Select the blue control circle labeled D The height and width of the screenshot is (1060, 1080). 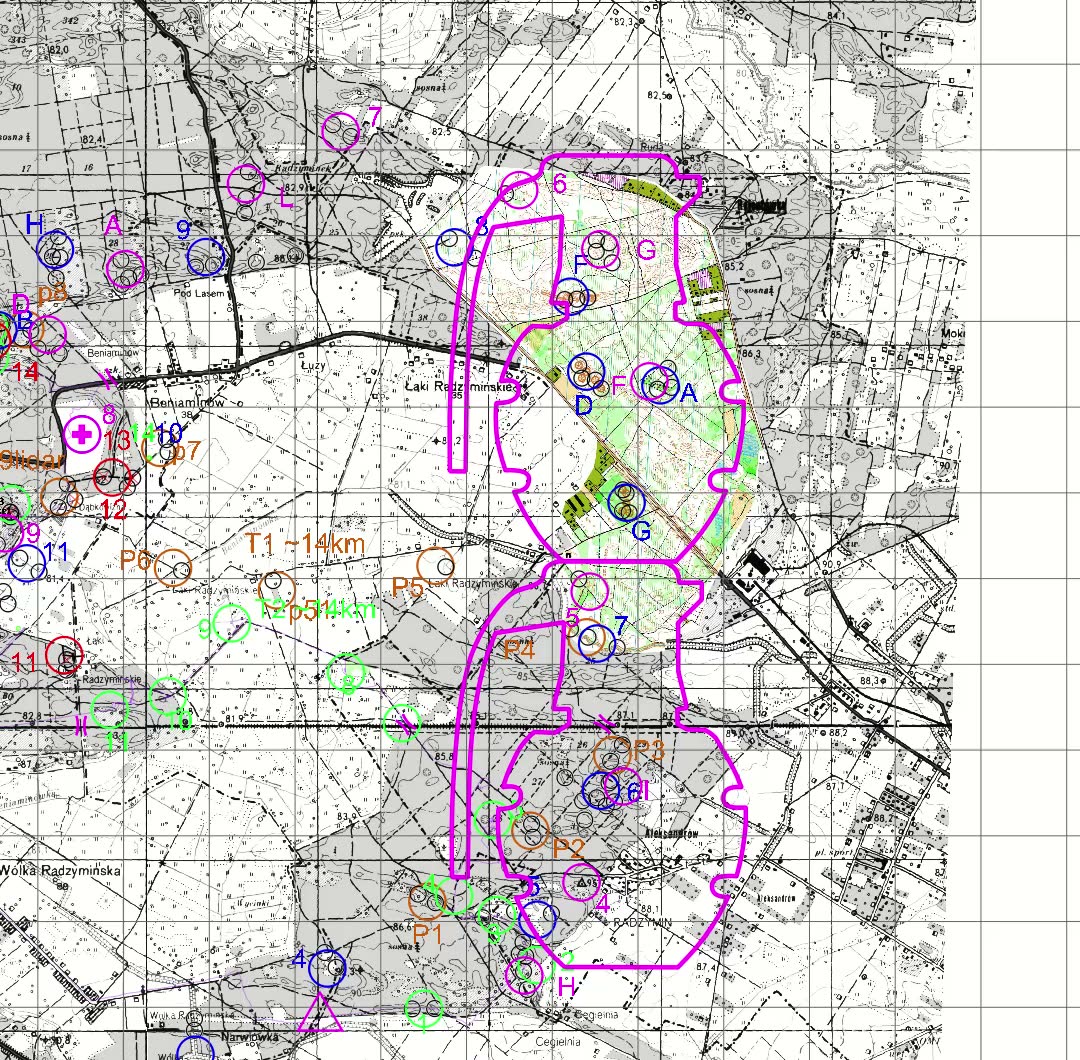[586, 372]
